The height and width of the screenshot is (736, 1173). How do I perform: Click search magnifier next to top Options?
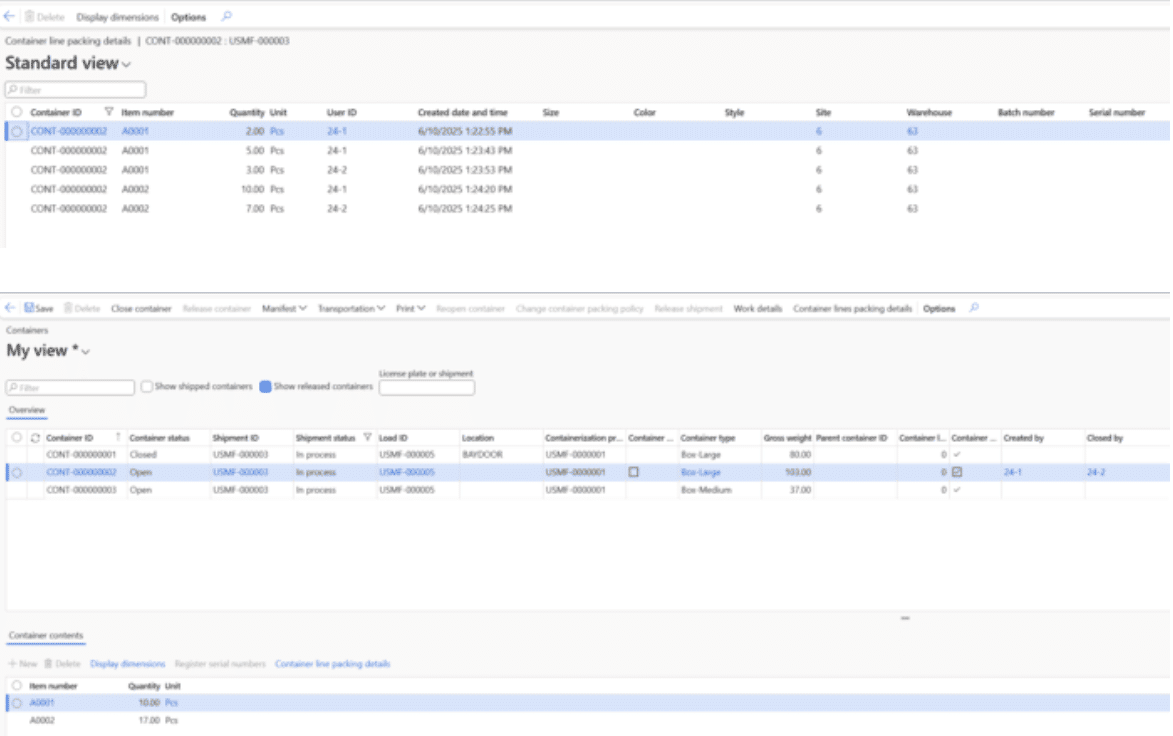[x=226, y=17]
